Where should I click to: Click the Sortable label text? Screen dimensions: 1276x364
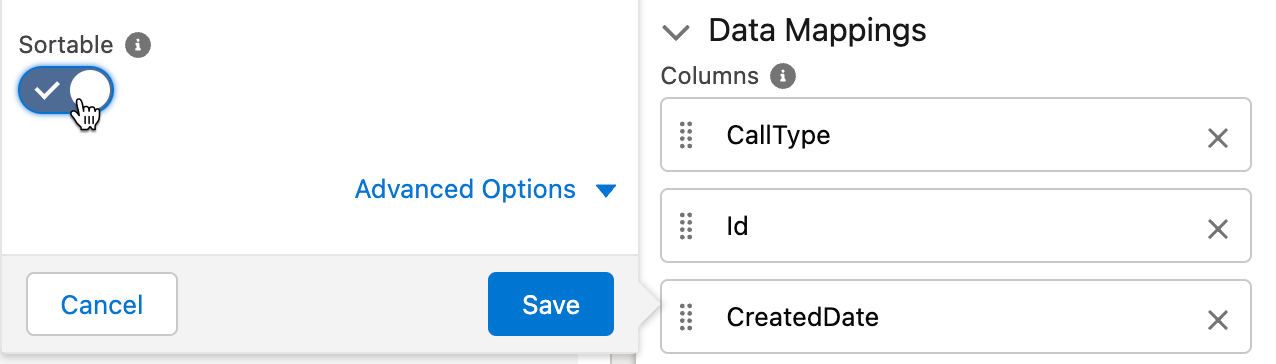pyautogui.click(x=66, y=45)
